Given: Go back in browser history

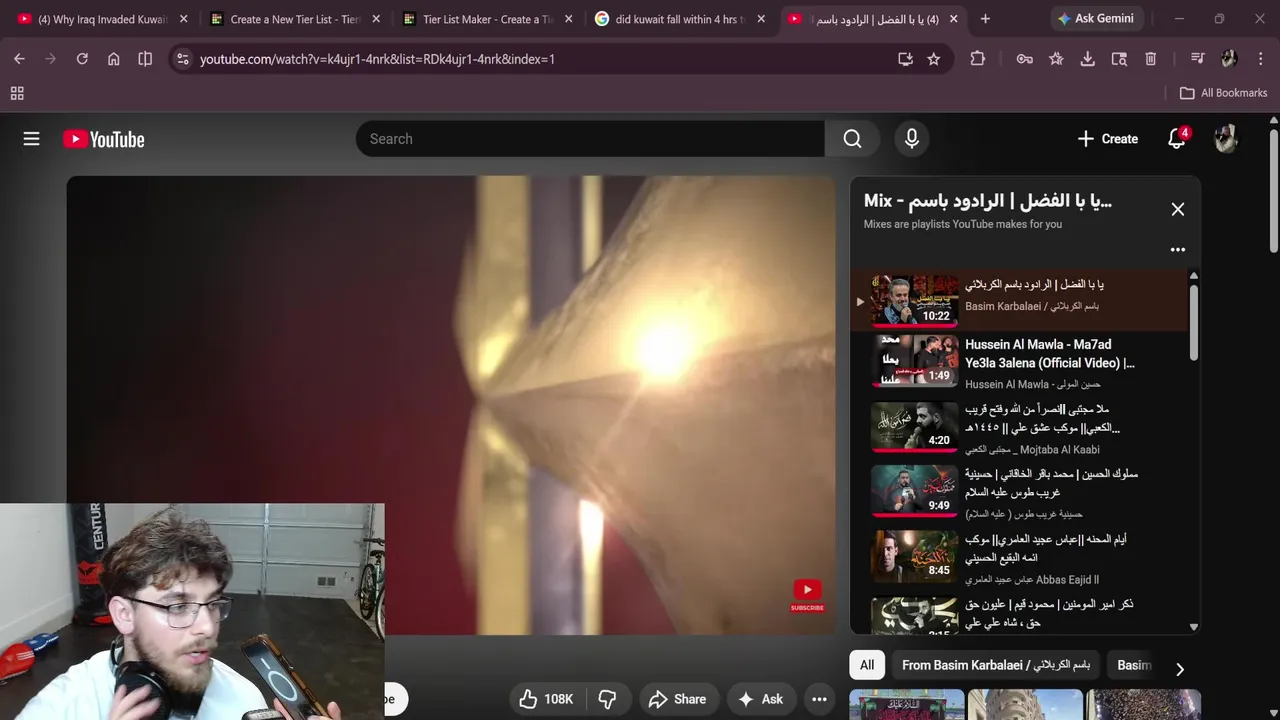Looking at the screenshot, I should tap(19, 59).
